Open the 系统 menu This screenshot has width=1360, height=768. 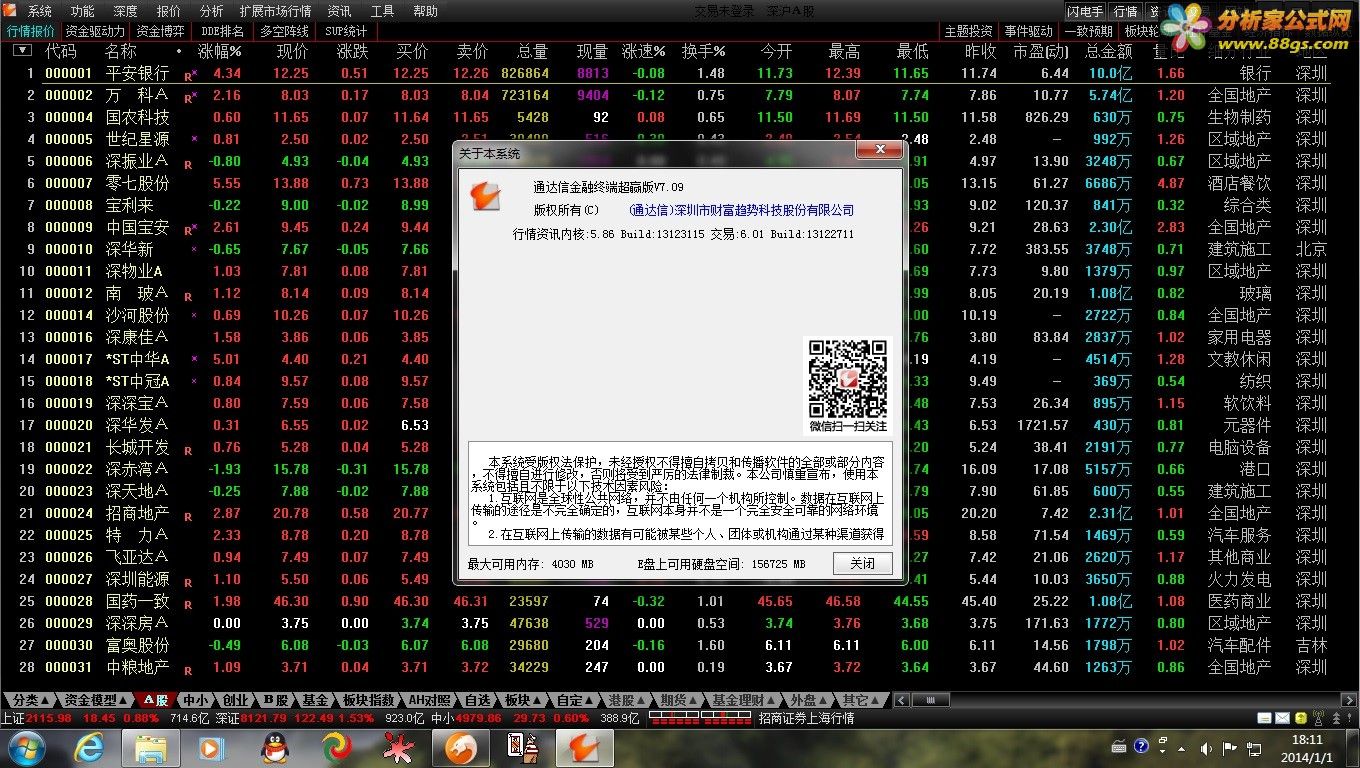40,11
